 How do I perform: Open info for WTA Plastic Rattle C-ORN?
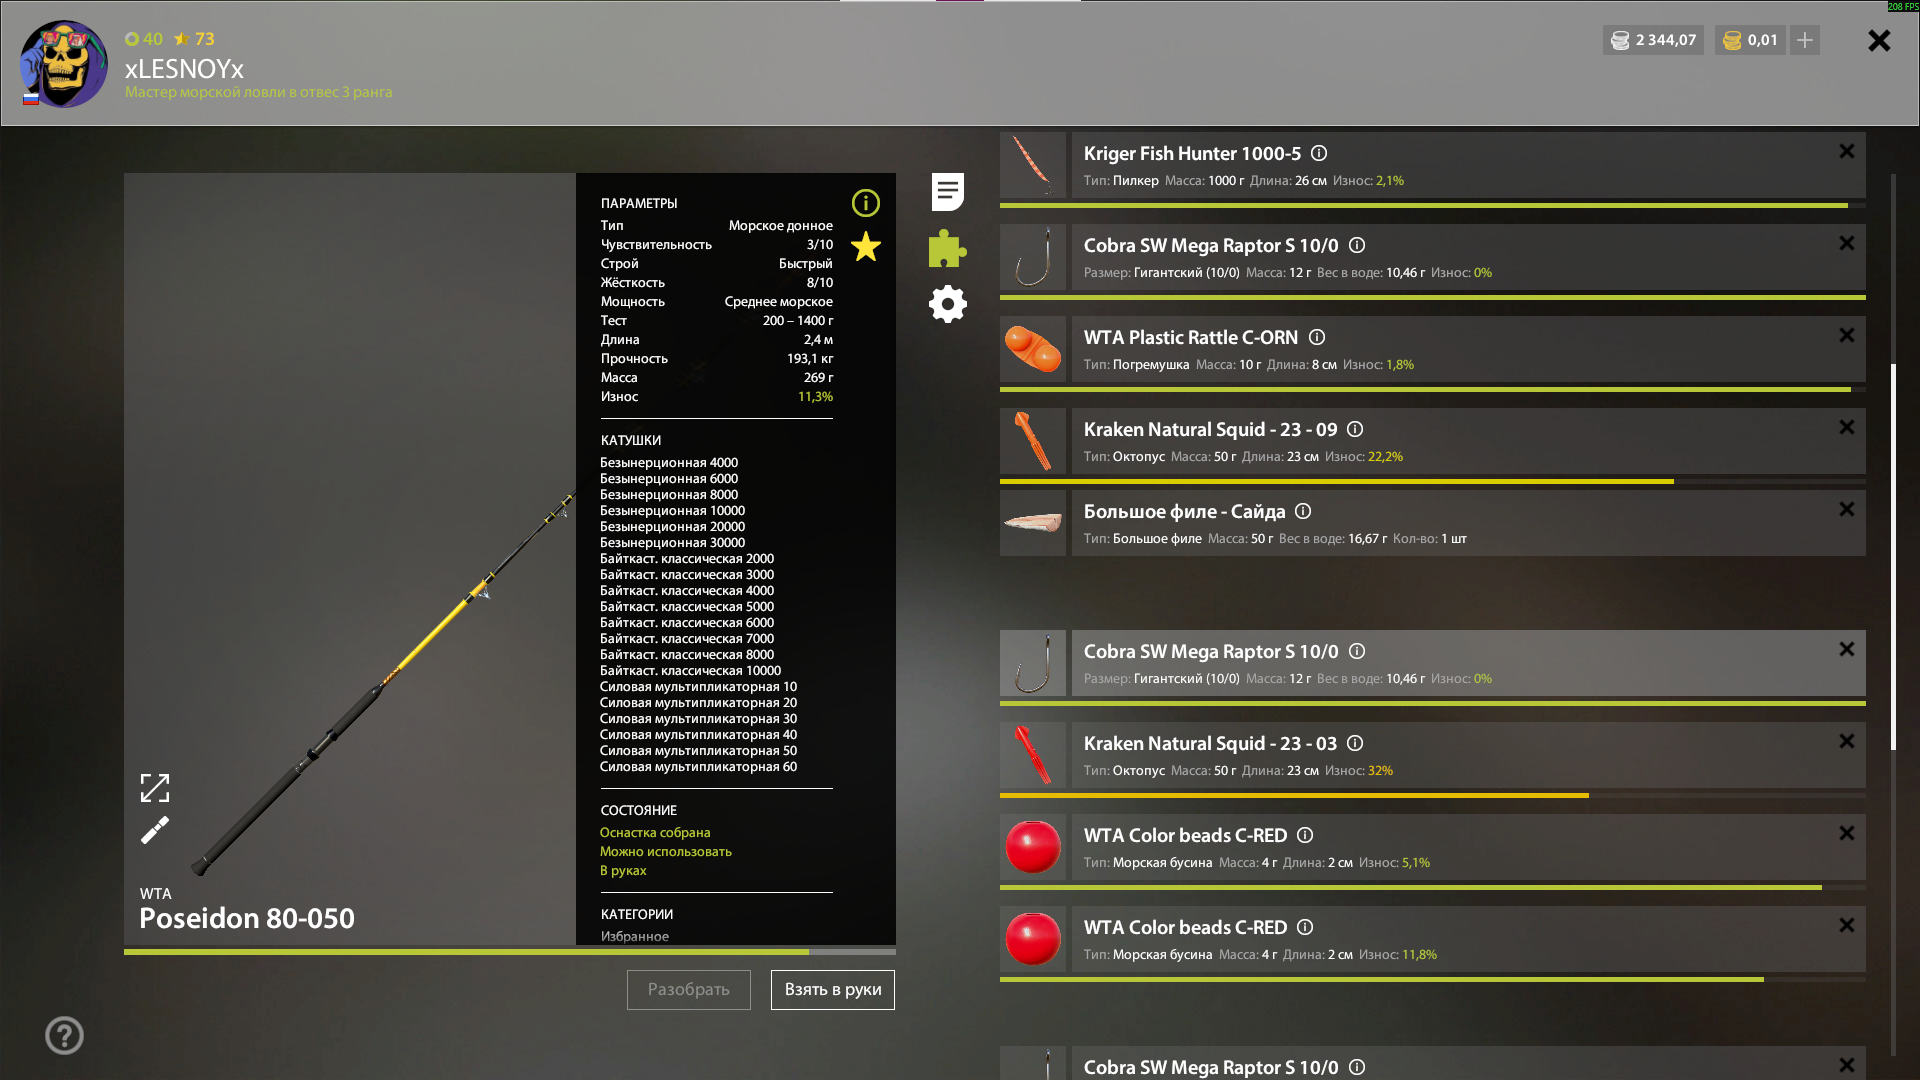point(1317,337)
